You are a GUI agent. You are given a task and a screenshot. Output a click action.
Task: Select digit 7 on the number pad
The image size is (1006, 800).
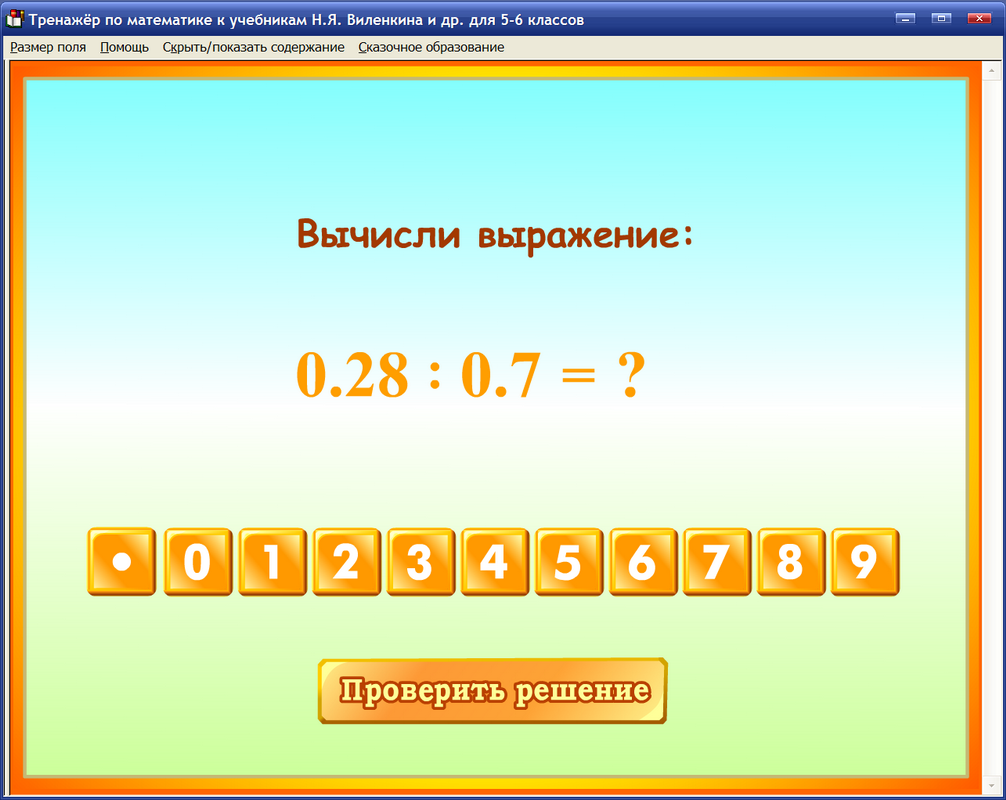pos(716,562)
